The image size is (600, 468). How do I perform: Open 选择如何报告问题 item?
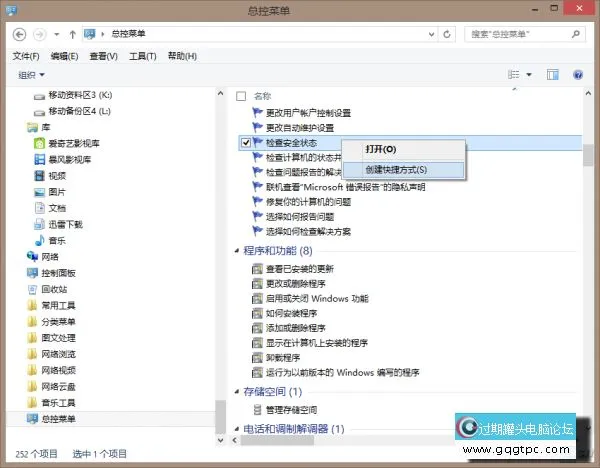(300, 217)
